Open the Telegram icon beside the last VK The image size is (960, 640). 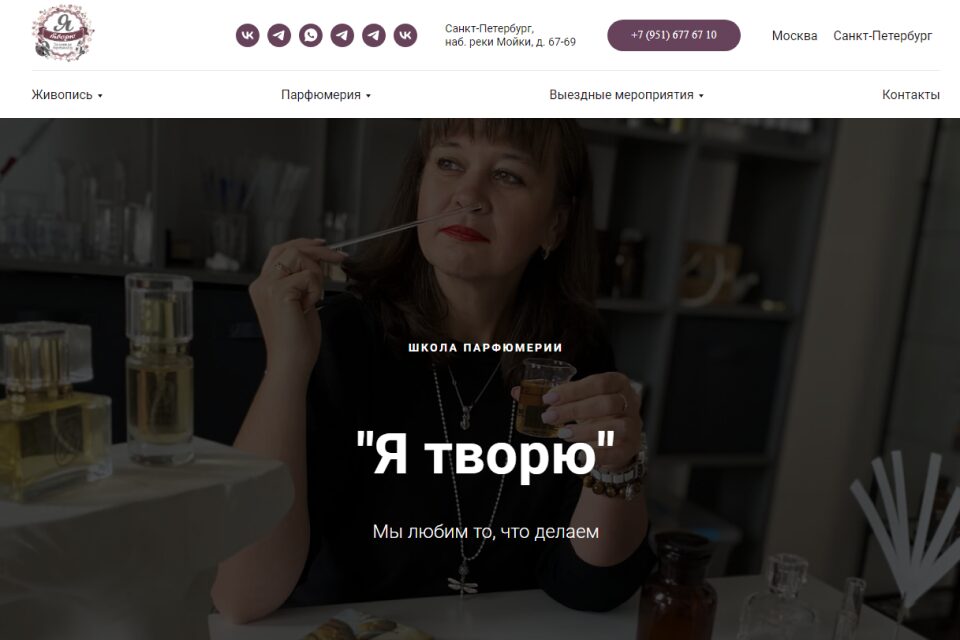pyautogui.click(x=373, y=35)
